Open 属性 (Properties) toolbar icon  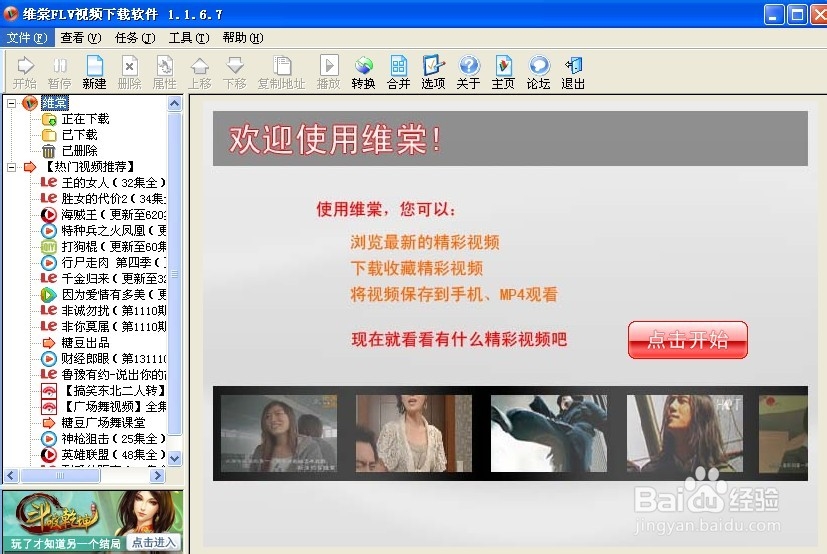tap(165, 73)
